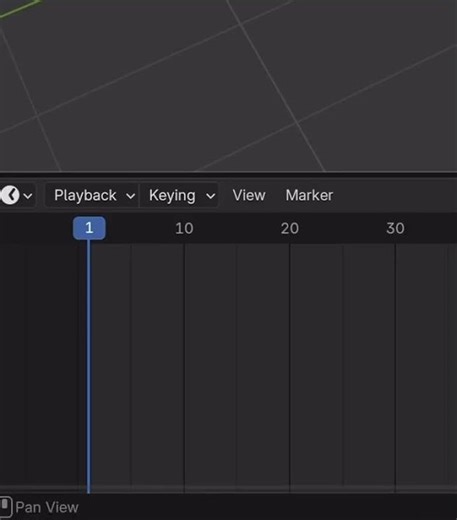
Task: Click the Pan View status bar hint
Action: (47, 508)
